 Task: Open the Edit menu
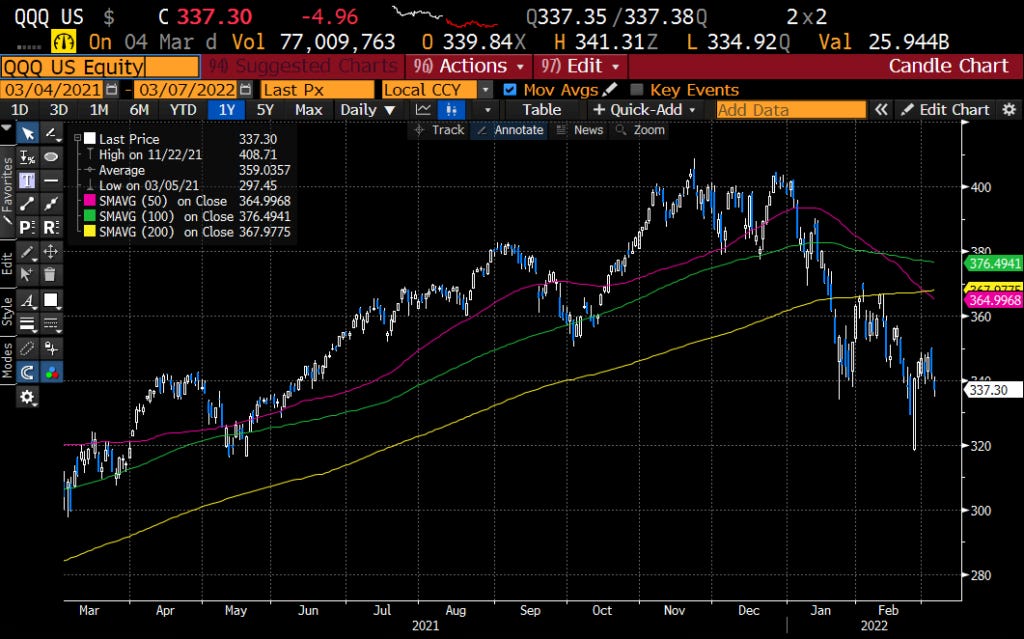tap(580, 66)
